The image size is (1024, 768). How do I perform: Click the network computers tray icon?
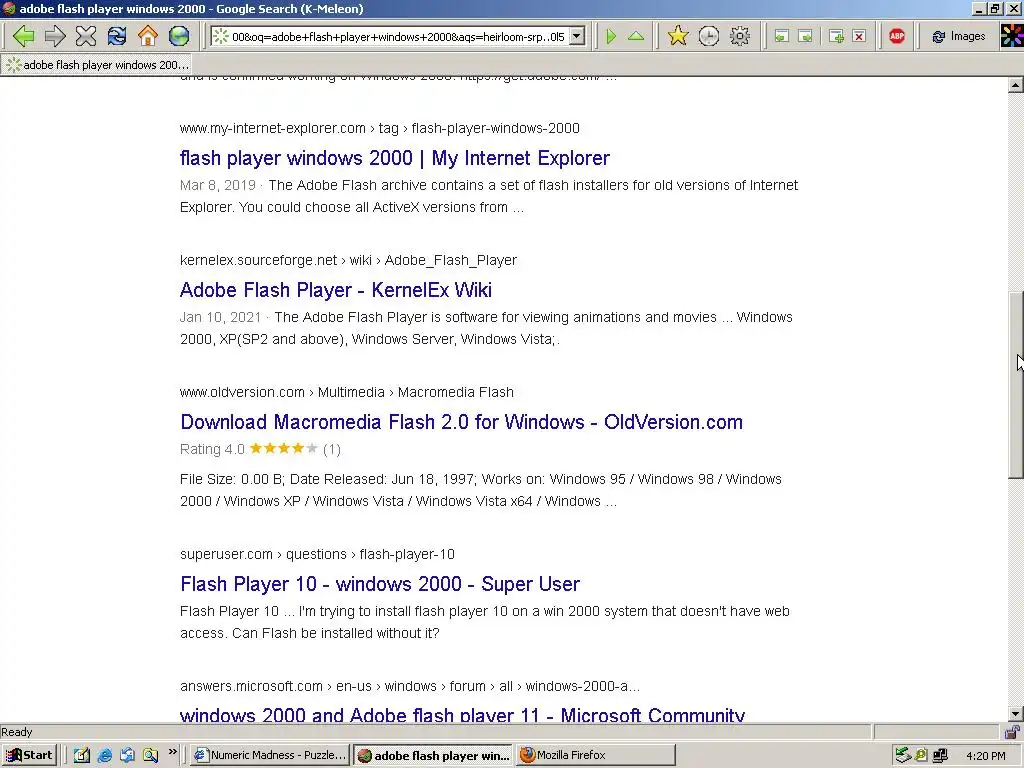[940, 755]
